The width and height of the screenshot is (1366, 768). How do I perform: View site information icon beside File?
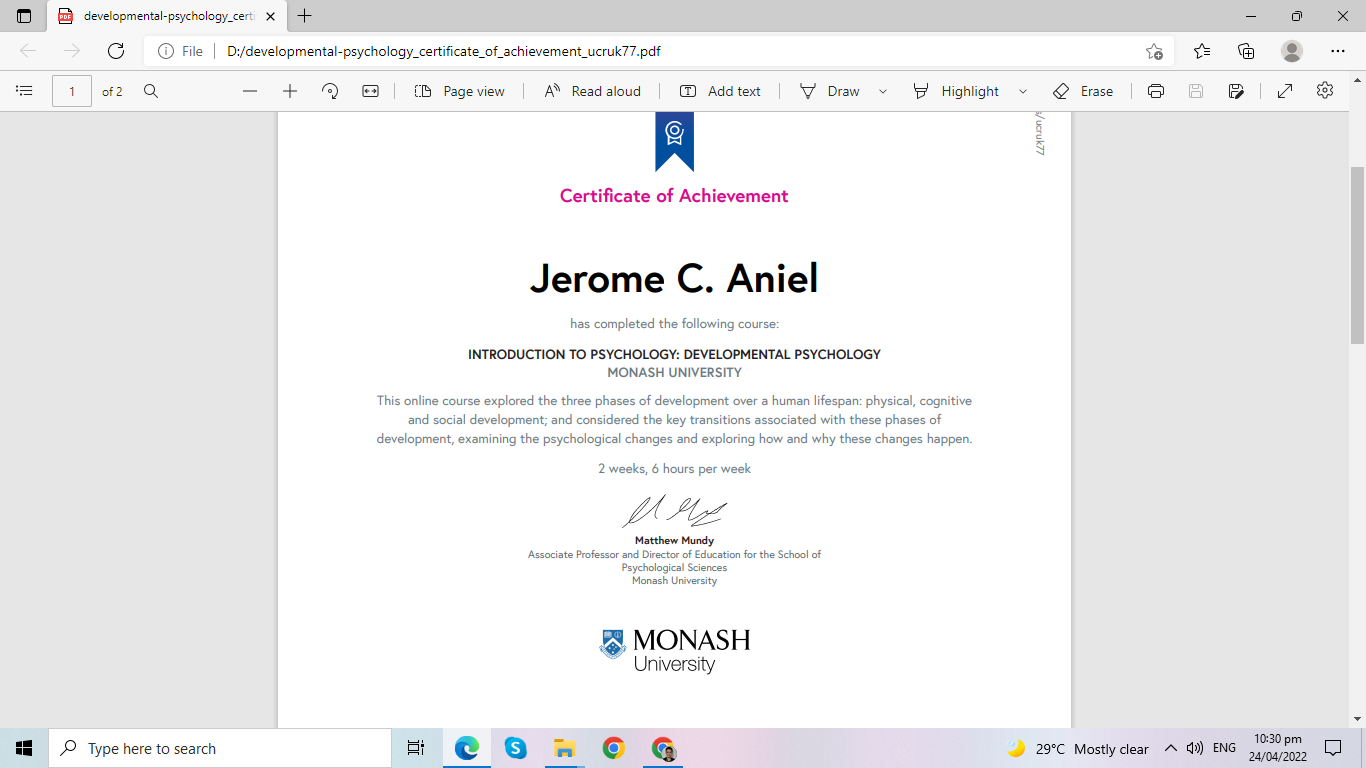point(166,51)
